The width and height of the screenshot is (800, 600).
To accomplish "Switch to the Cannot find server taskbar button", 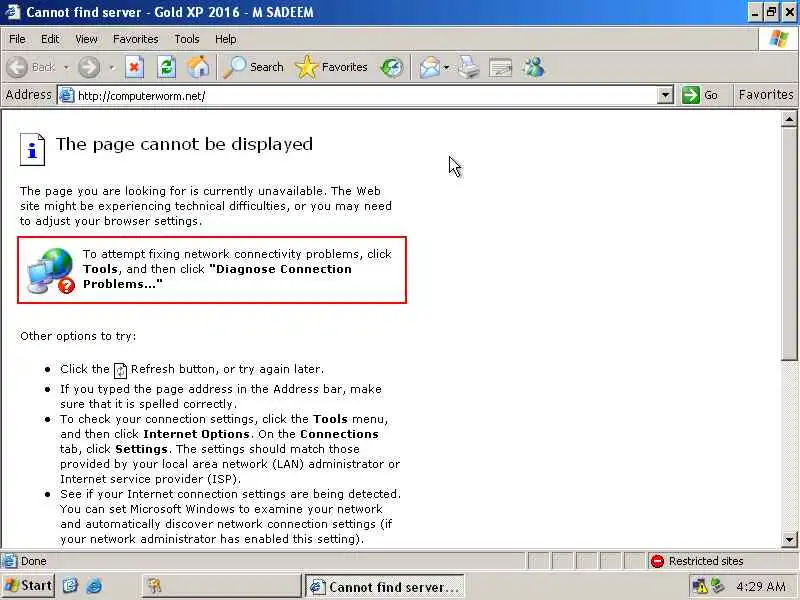I will 385,586.
